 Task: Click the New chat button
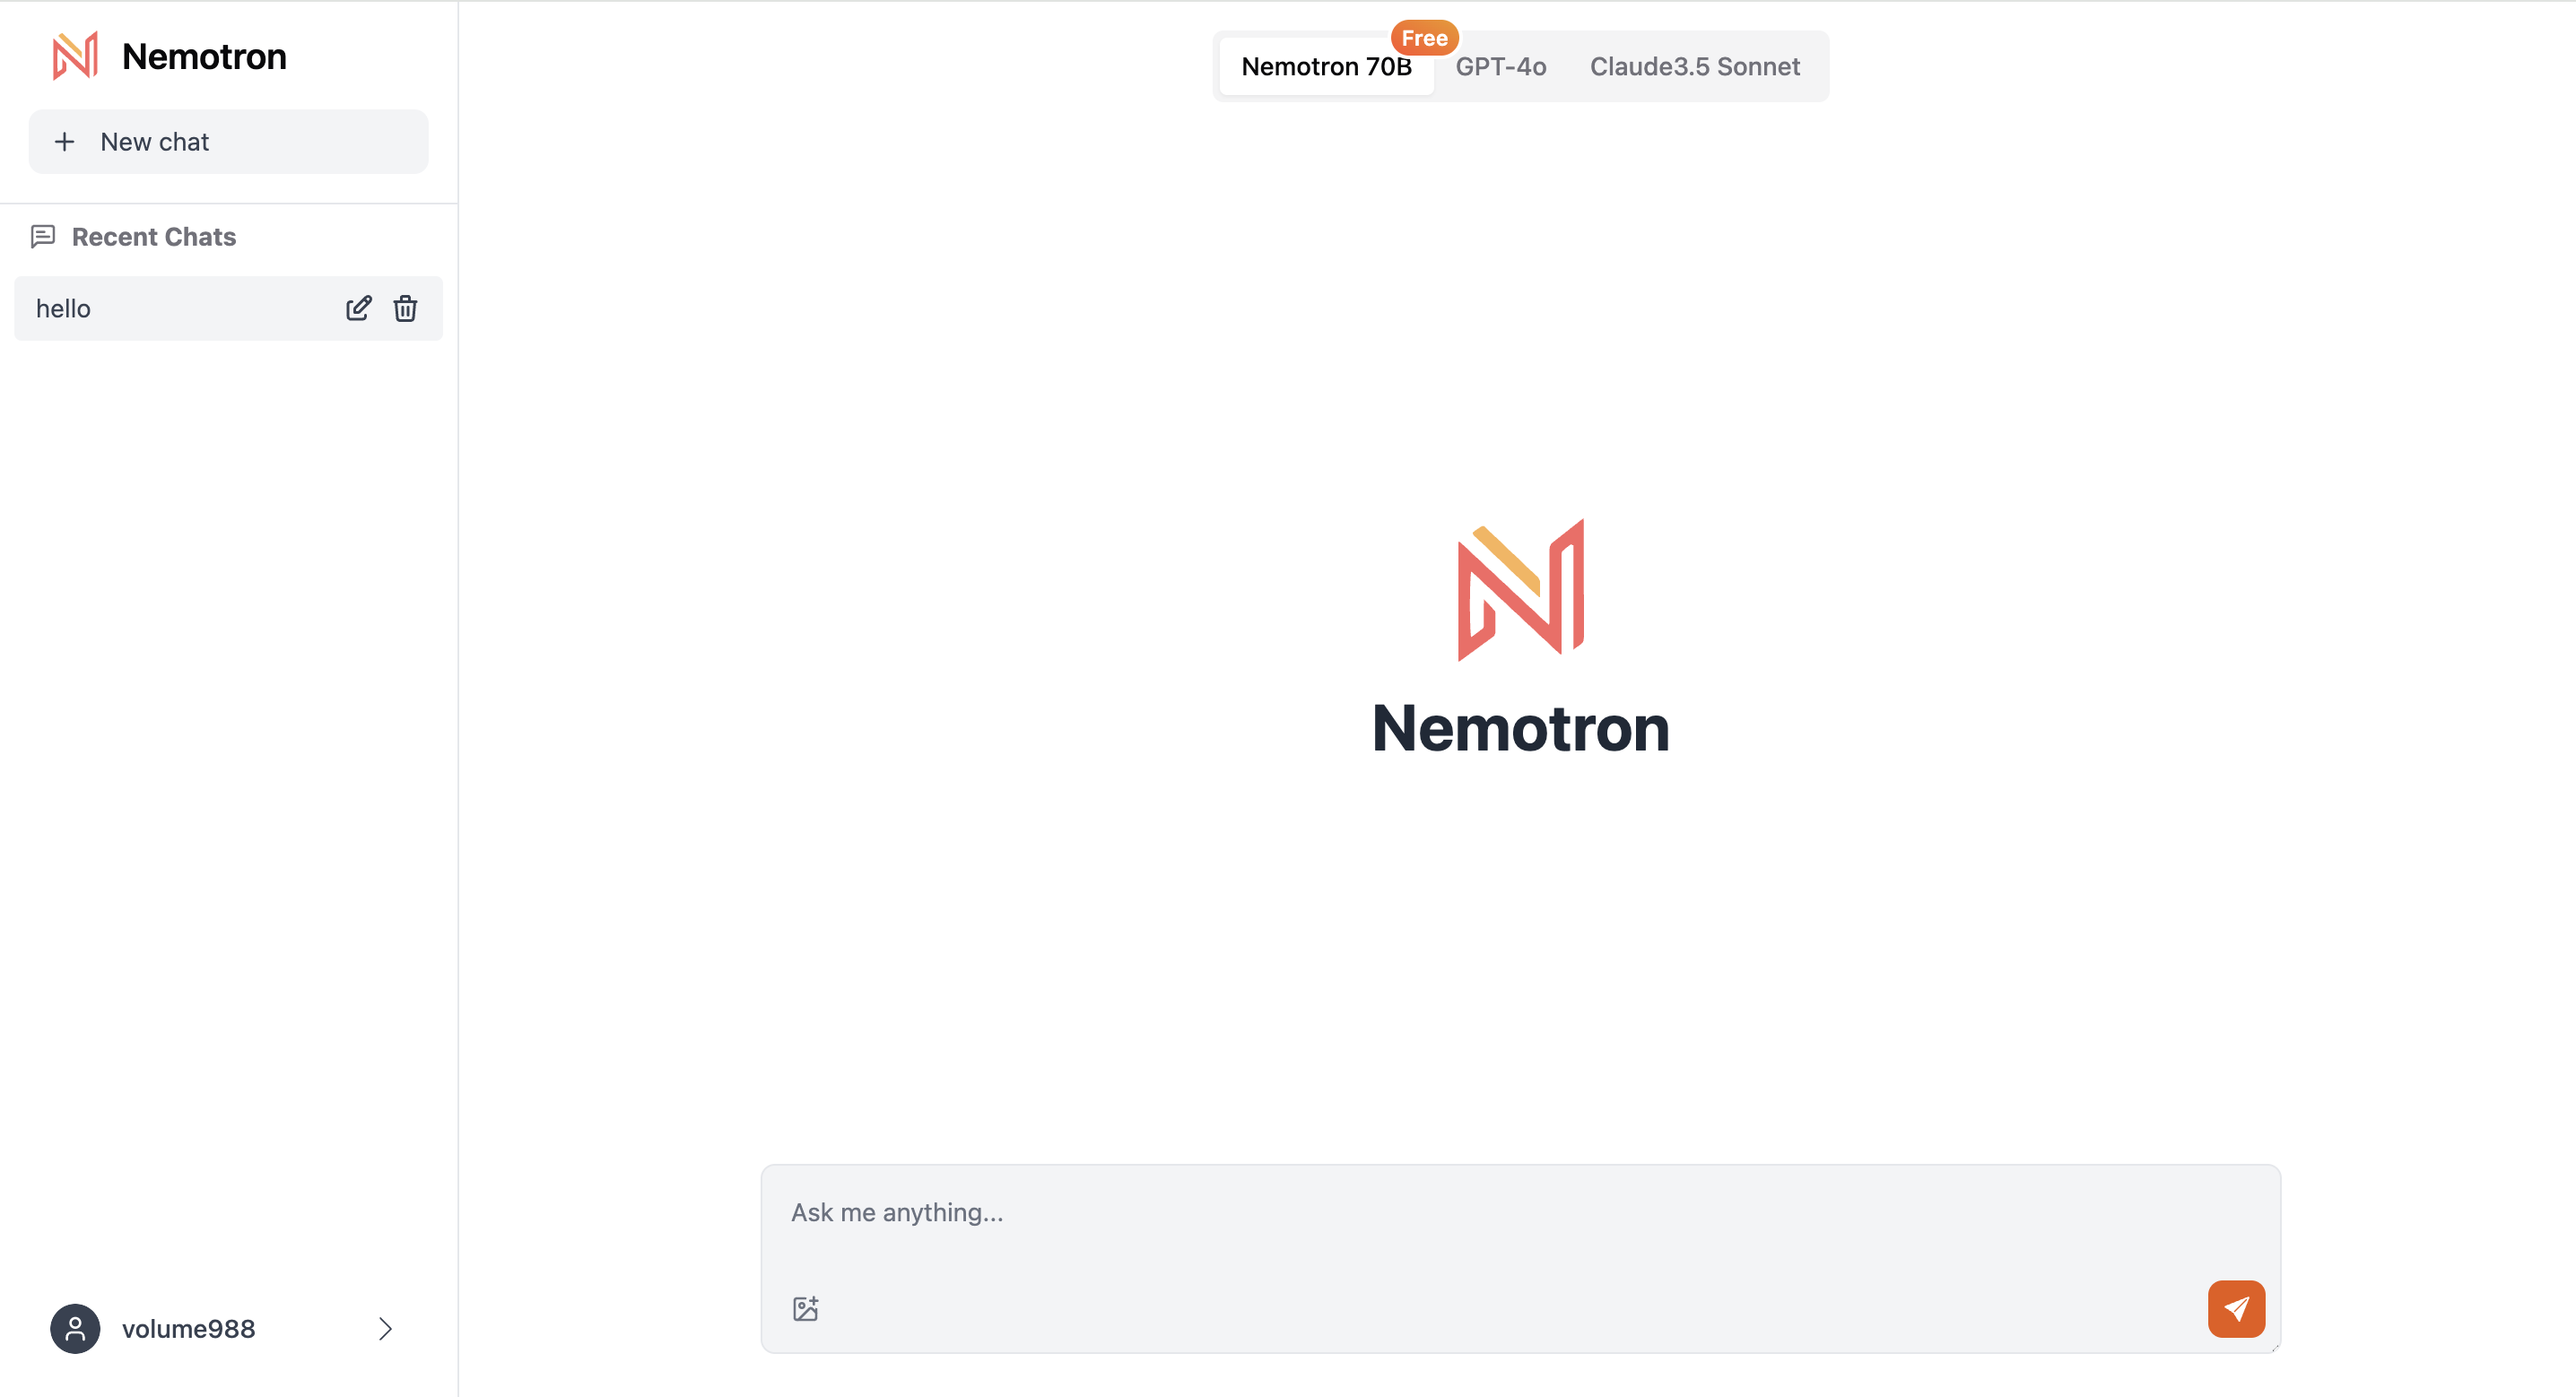tap(229, 141)
